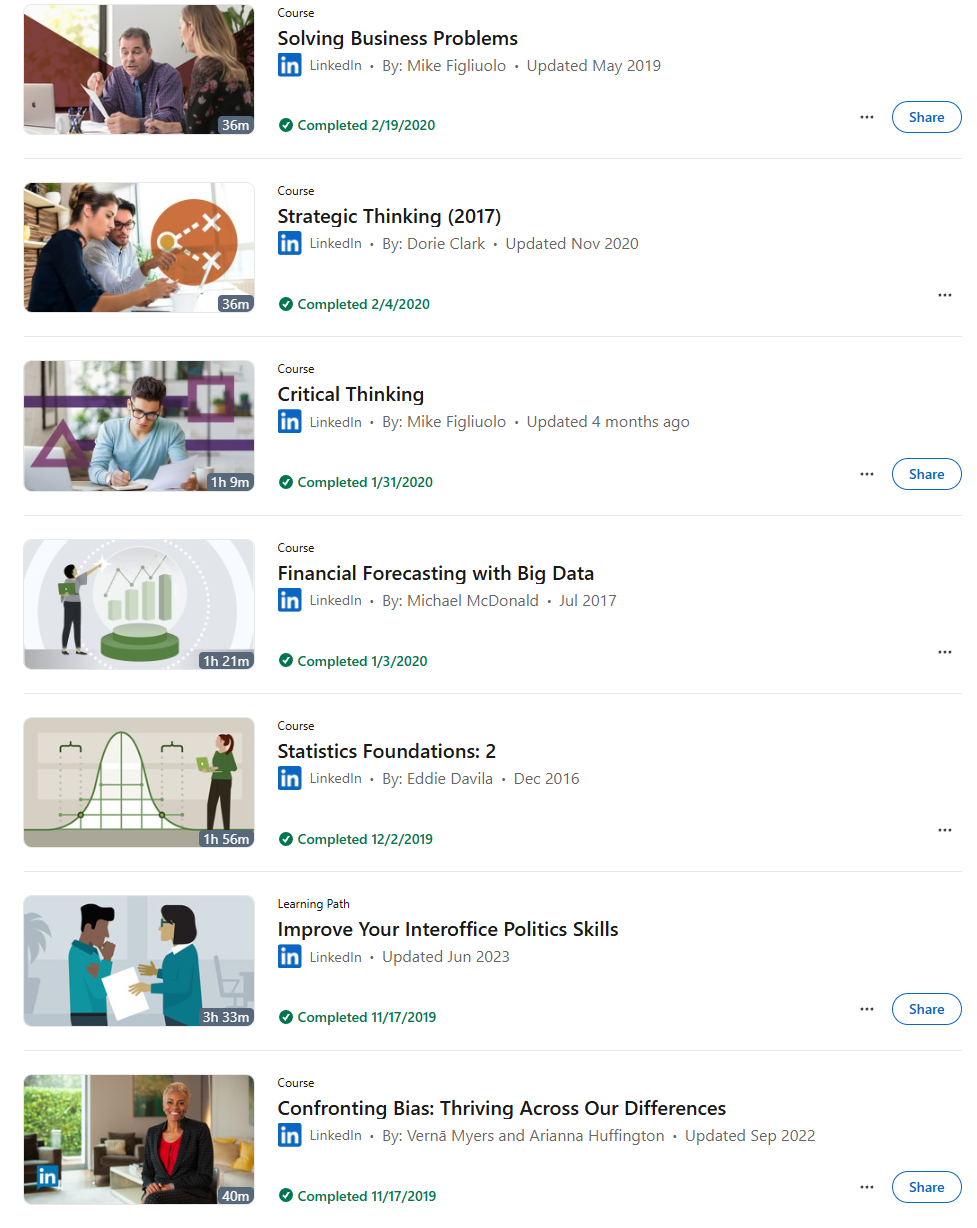Viewport: 977px width, 1228px height.
Task: Open the Statistics Foundations bell curve thumbnail
Action: (x=139, y=782)
